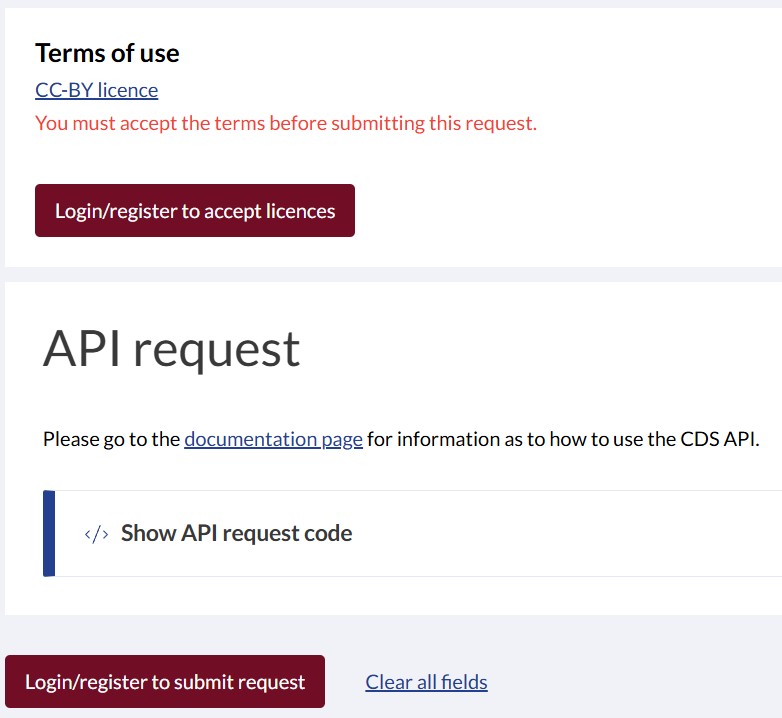The image size is (782, 718).
Task: Click the Terms of use heading
Action: (x=107, y=53)
